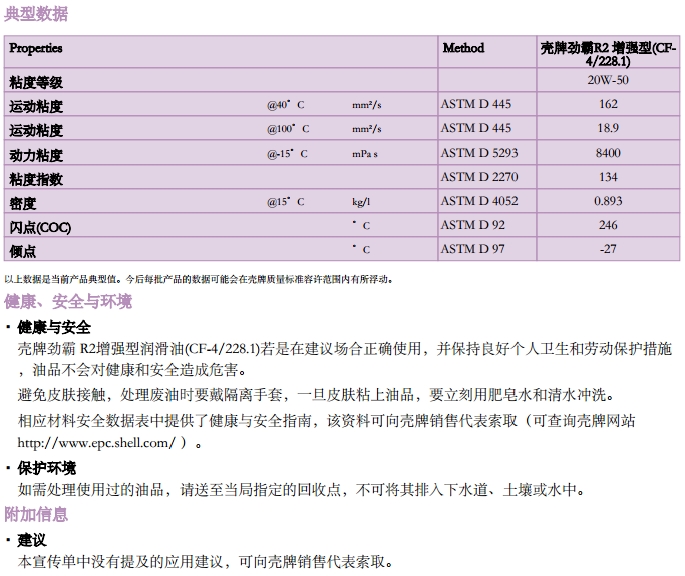Select the value 8400
The width and height of the screenshot is (685, 576).
click(x=608, y=153)
